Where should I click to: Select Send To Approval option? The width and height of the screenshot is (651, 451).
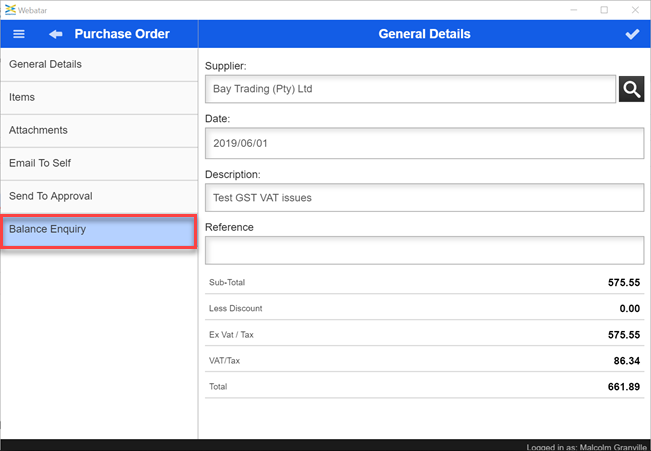click(x=99, y=197)
